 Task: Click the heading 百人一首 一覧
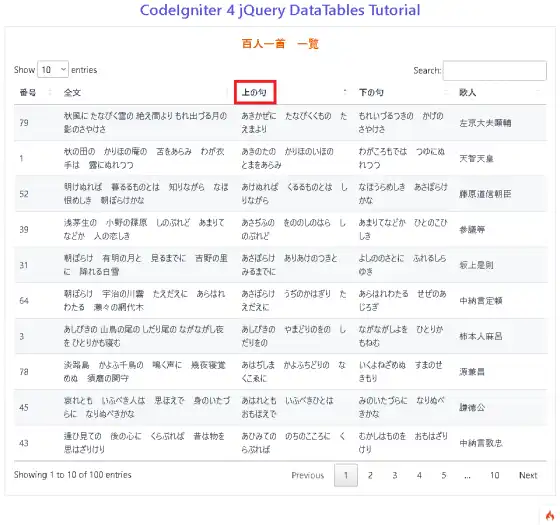(x=280, y=44)
